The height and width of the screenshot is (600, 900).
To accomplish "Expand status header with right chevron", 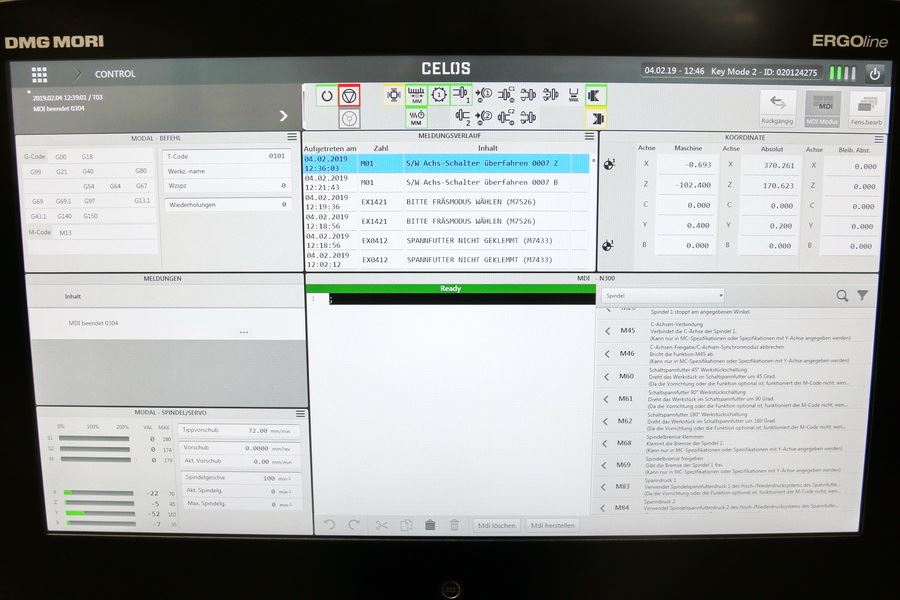I will tap(283, 116).
